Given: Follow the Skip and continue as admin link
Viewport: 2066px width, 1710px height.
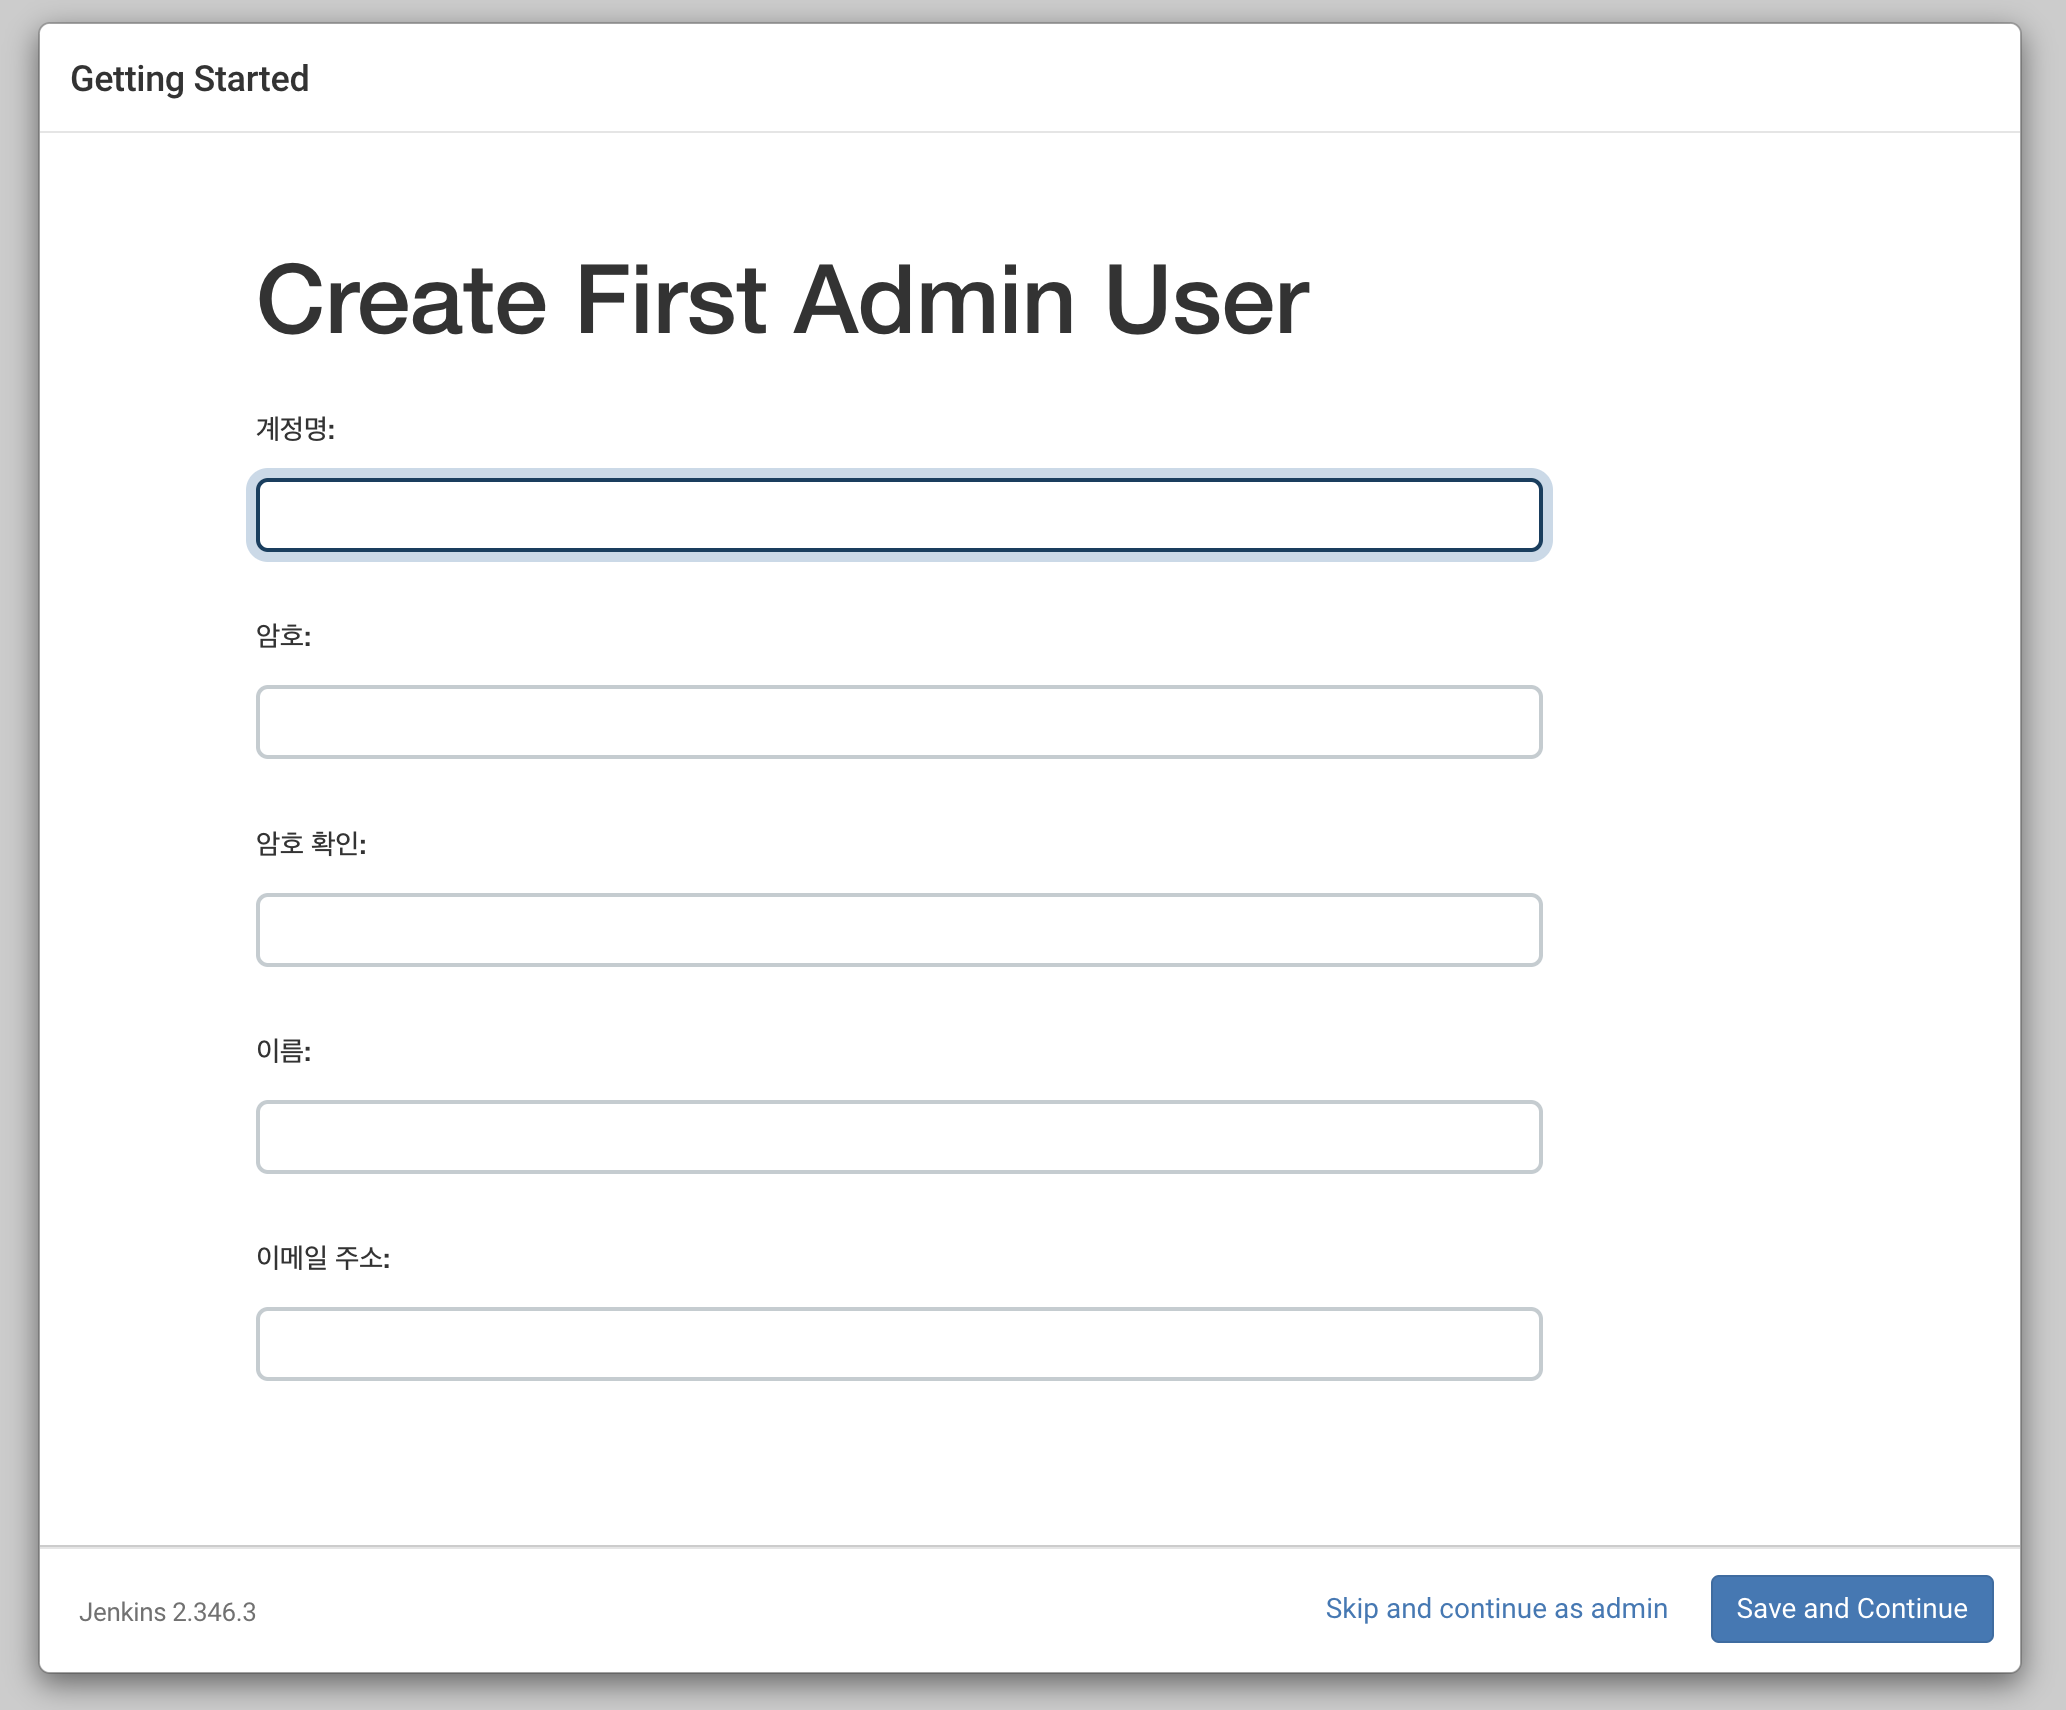Looking at the screenshot, I should point(1496,1608).
